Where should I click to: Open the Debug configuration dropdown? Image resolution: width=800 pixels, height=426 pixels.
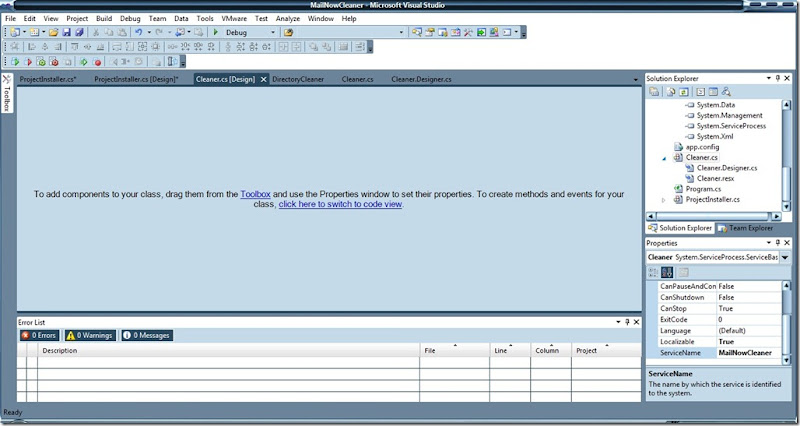point(273,32)
